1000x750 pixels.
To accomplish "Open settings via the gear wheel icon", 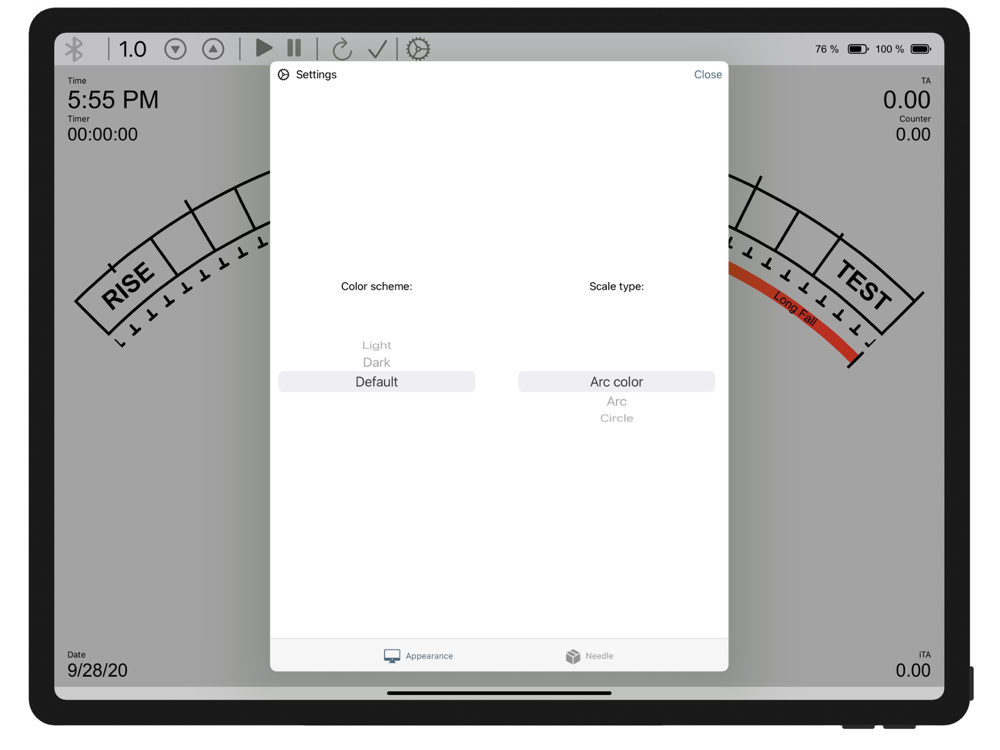I will click(418, 49).
